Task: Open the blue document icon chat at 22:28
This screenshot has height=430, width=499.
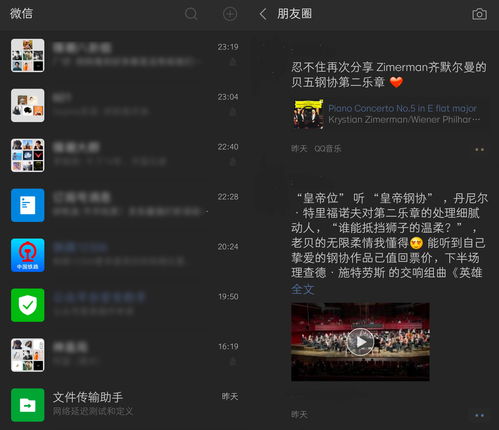Action: tap(125, 205)
